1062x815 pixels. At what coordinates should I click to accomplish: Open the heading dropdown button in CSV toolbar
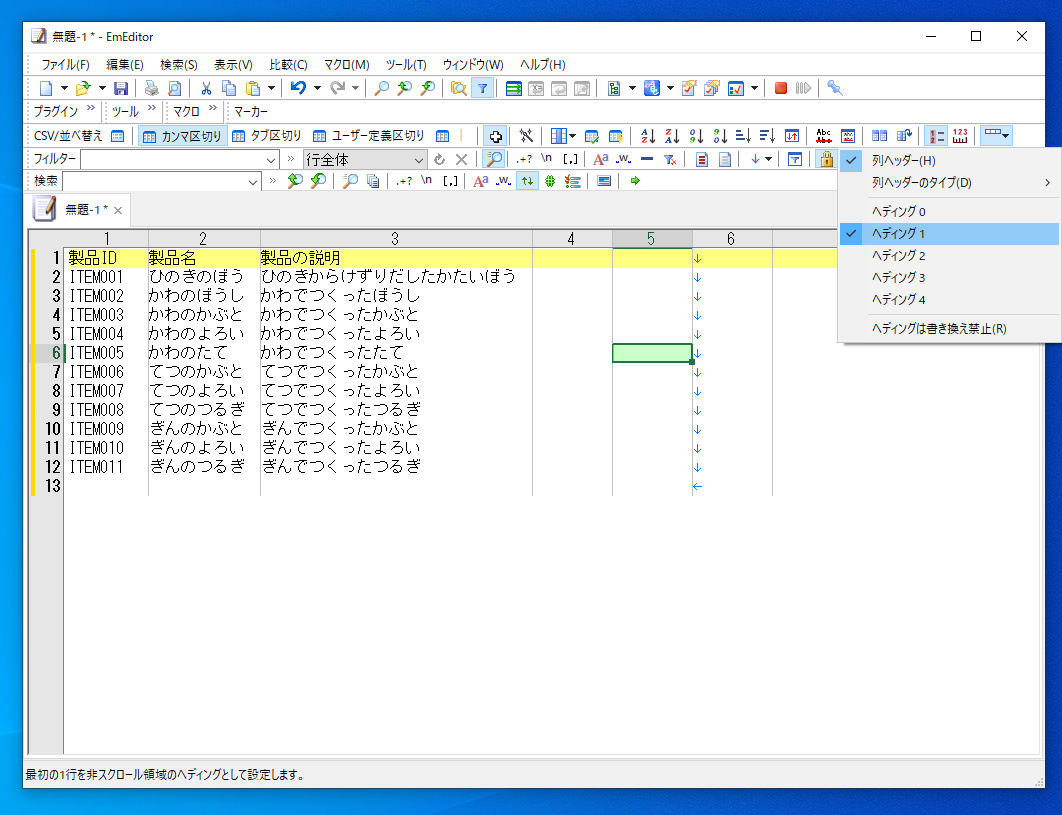pyautogui.click(x=996, y=136)
